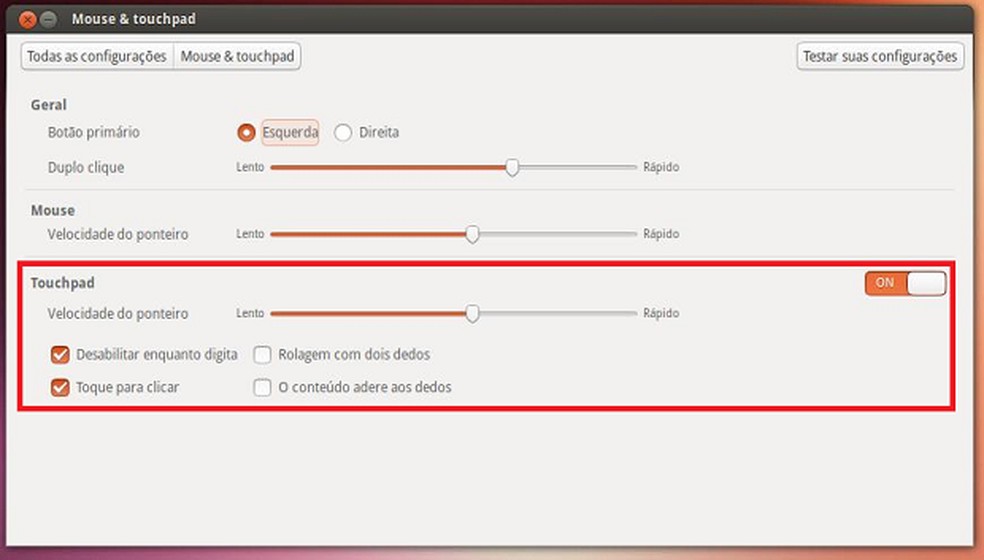Click the Touchpad section heading
The height and width of the screenshot is (560, 984).
[63, 283]
